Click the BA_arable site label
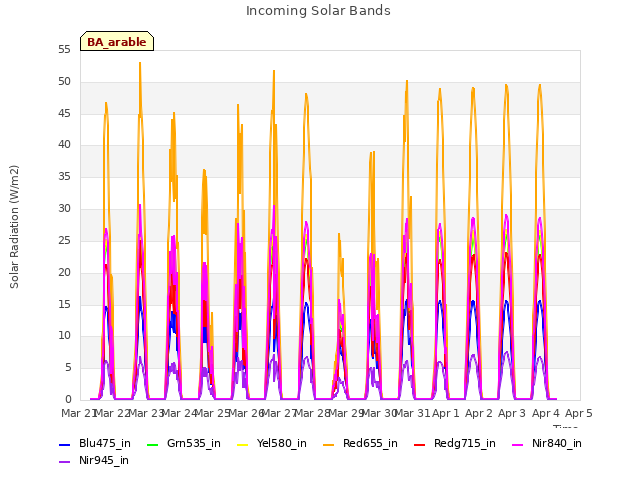The height and width of the screenshot is (480, 640). tap(117, 42)
